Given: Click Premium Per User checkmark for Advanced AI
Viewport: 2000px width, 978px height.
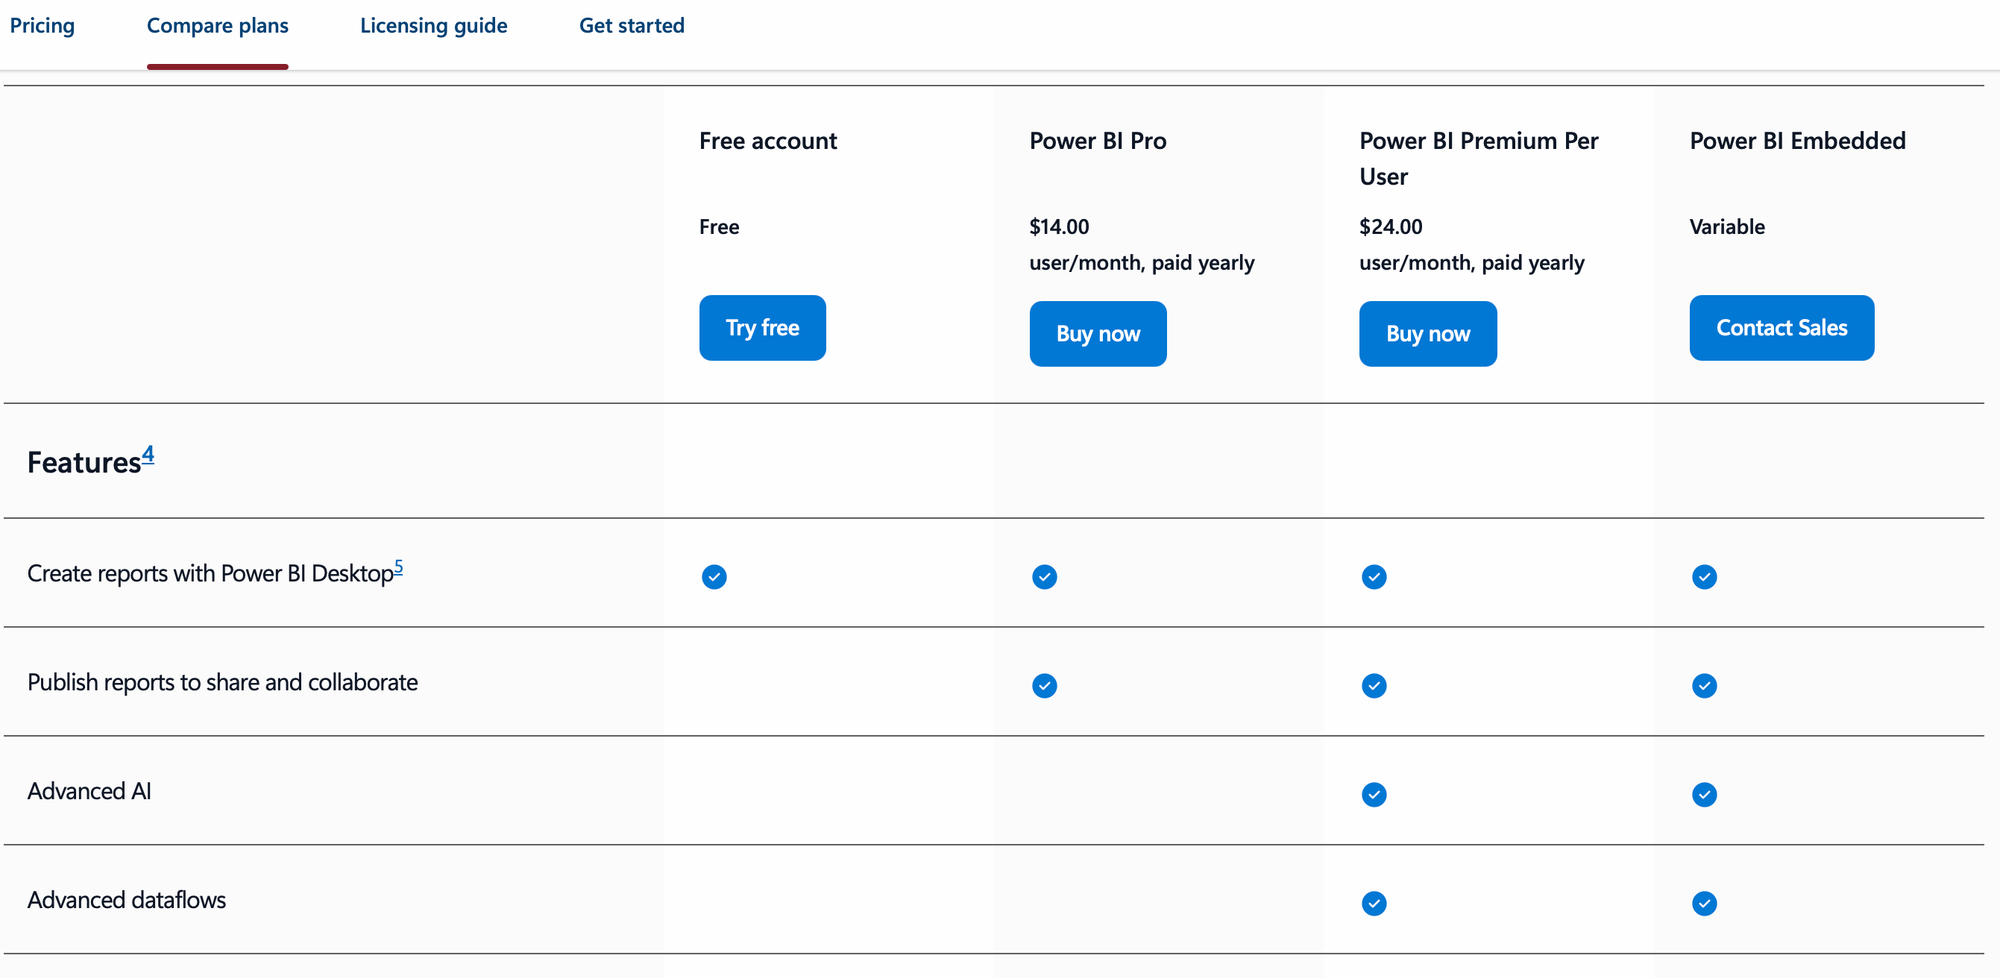Looking at the screenshot, I should click(x=1374, y=795).
